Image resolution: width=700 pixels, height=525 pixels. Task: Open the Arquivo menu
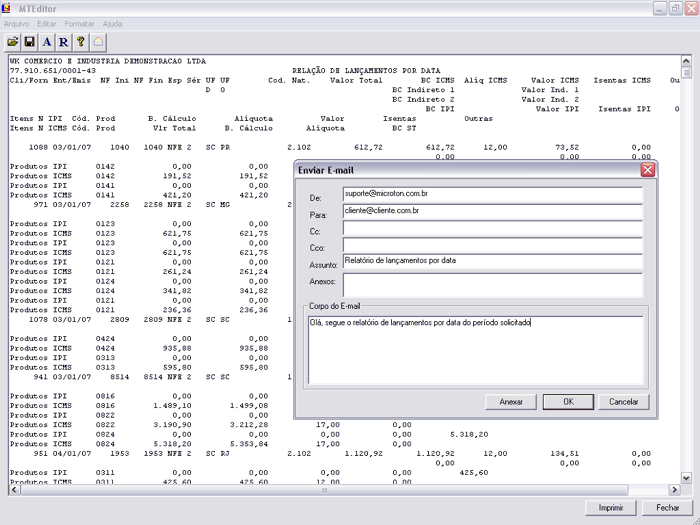(17, 23)
